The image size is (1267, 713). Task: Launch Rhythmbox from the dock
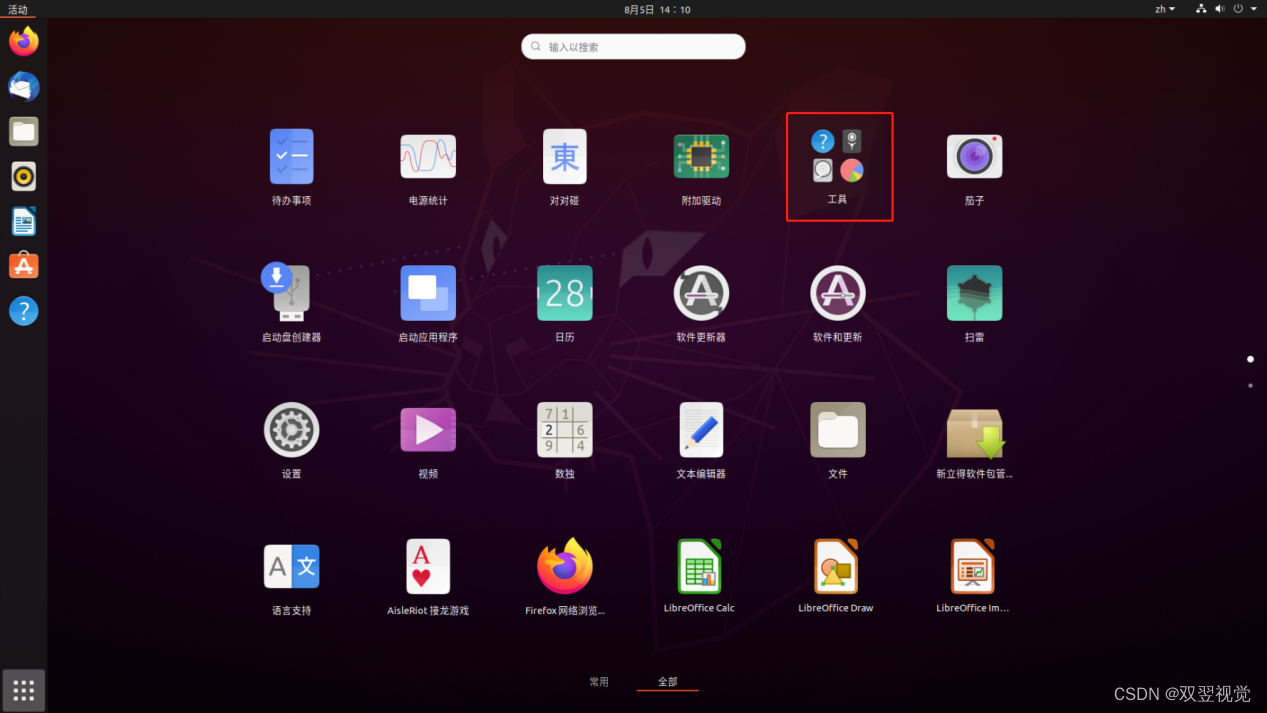[24, 177]
